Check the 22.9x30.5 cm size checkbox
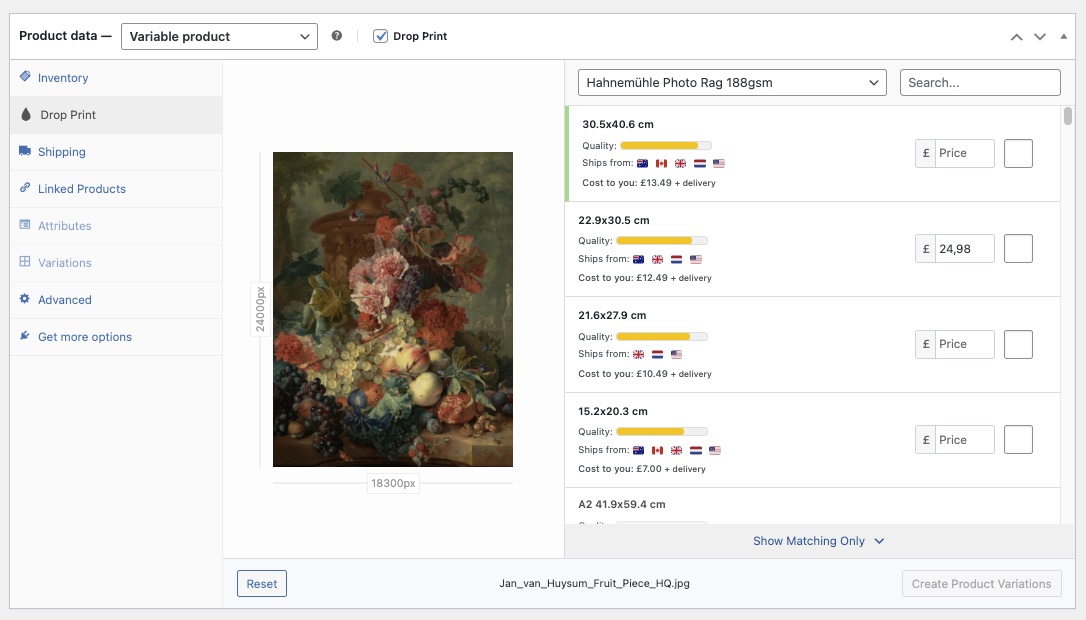 click(x=1018, y=249)
